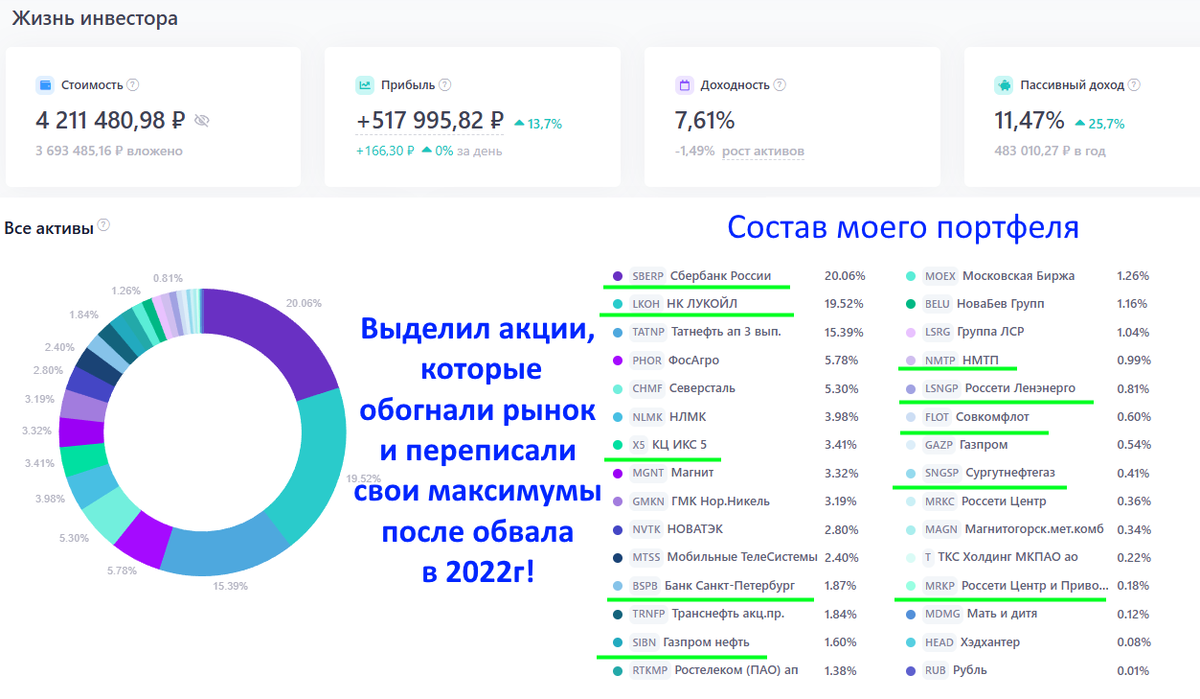1200x699 pixels.
Task: Select LKOH НК ЛУКОЙЛ row
Action: [x=738, y=303]
